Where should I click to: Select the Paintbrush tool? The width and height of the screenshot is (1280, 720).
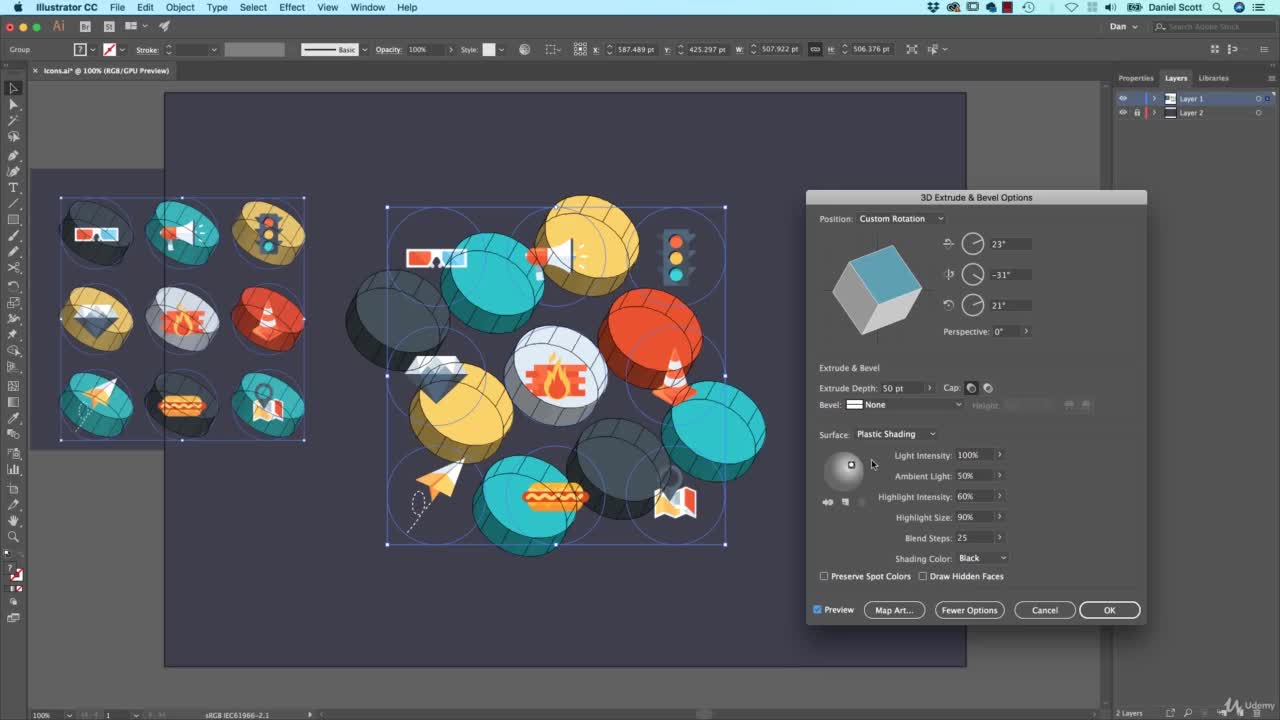(x=14, y=236)
